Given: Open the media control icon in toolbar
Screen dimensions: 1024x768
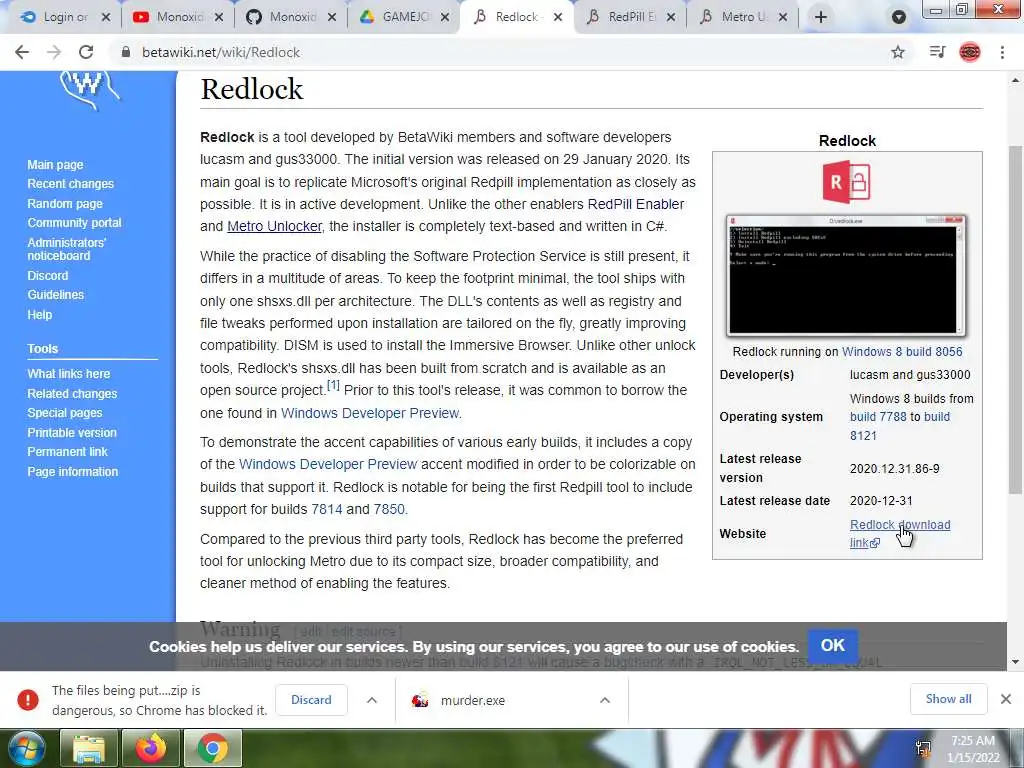Looking at the screenshot, I should click(937, 52).
